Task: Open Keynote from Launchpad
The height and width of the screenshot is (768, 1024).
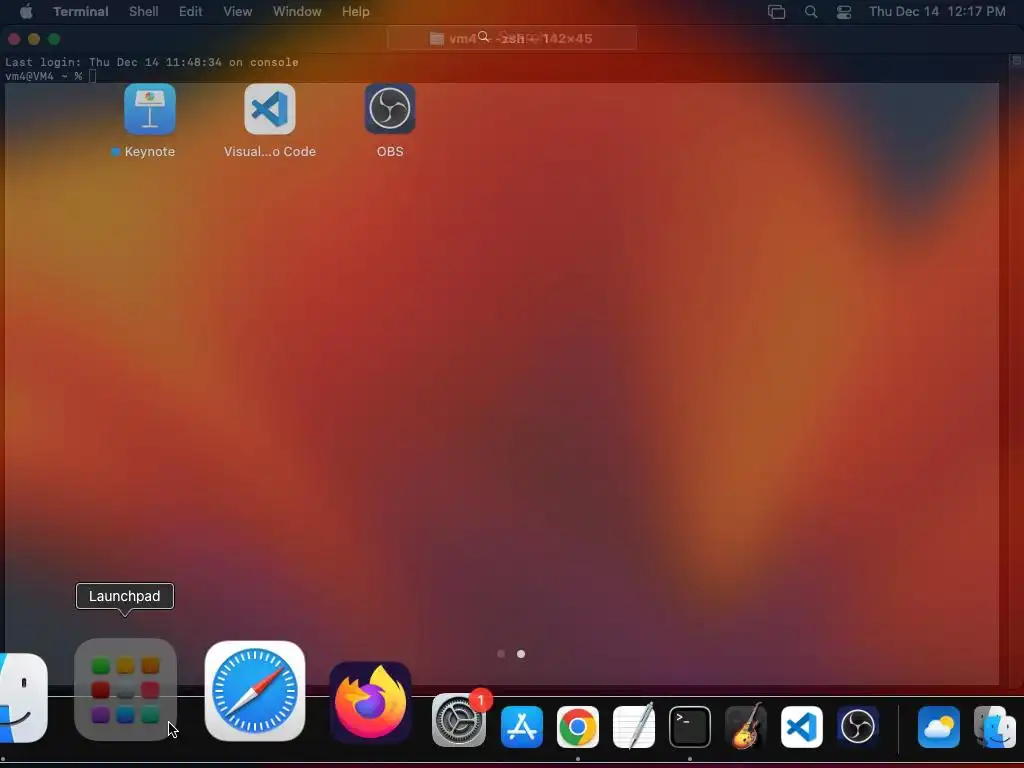Action: pos(150,109)
